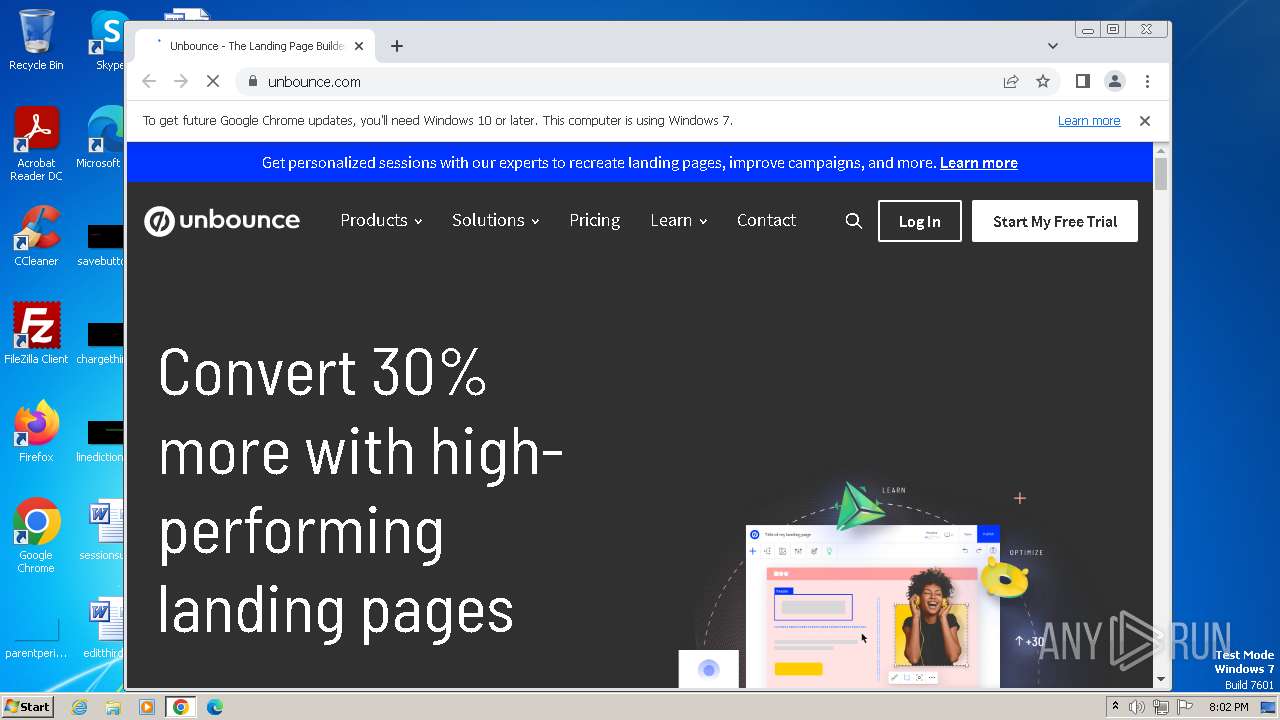Bookmark this tab star icon
The width and height of the screenshot is (1280, 720).
tap(1043, 82)
